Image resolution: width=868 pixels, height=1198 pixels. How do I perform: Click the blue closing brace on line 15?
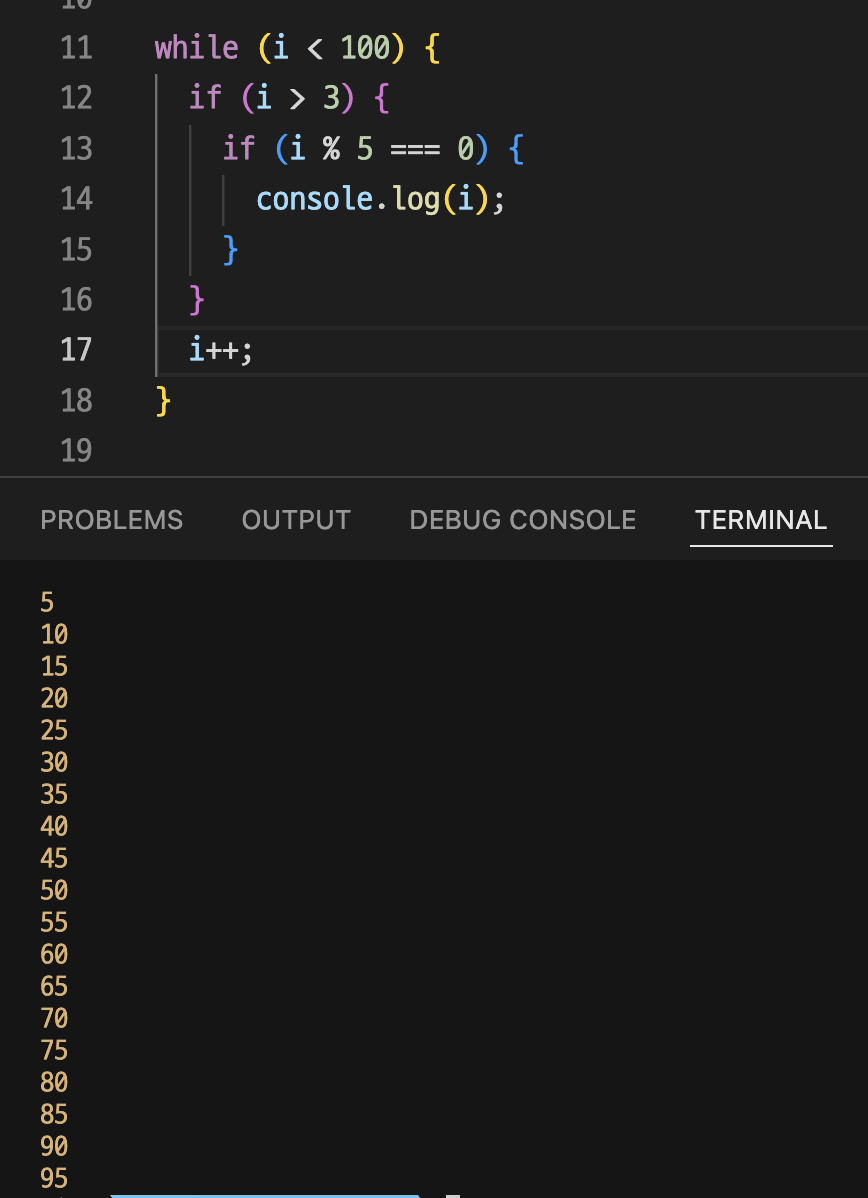(x=231, y=250)
